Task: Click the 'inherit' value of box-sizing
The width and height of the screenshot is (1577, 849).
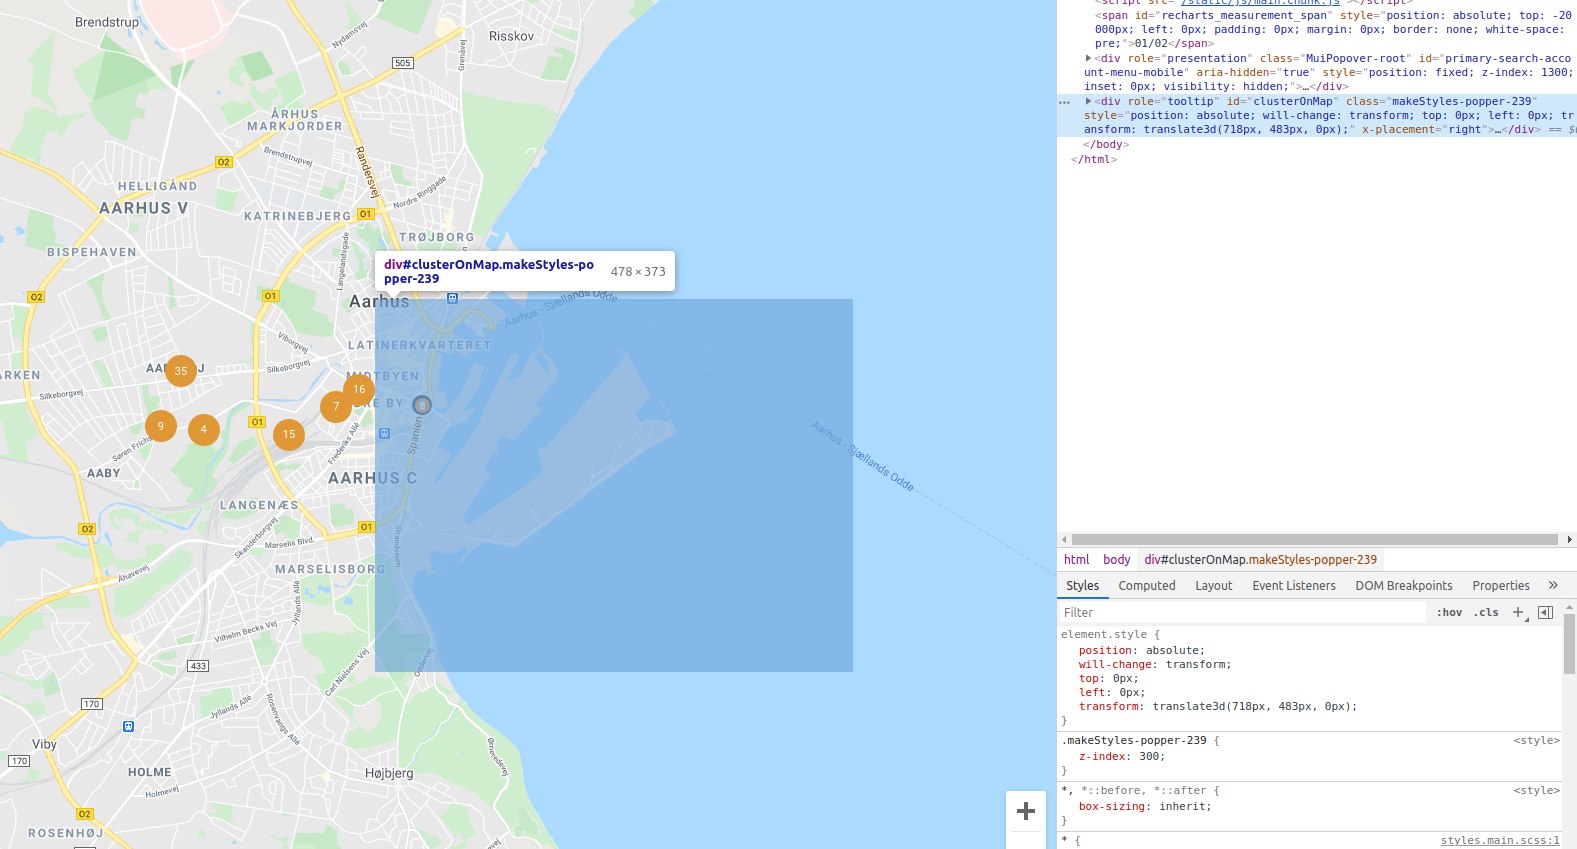Action: (1182, 807)
